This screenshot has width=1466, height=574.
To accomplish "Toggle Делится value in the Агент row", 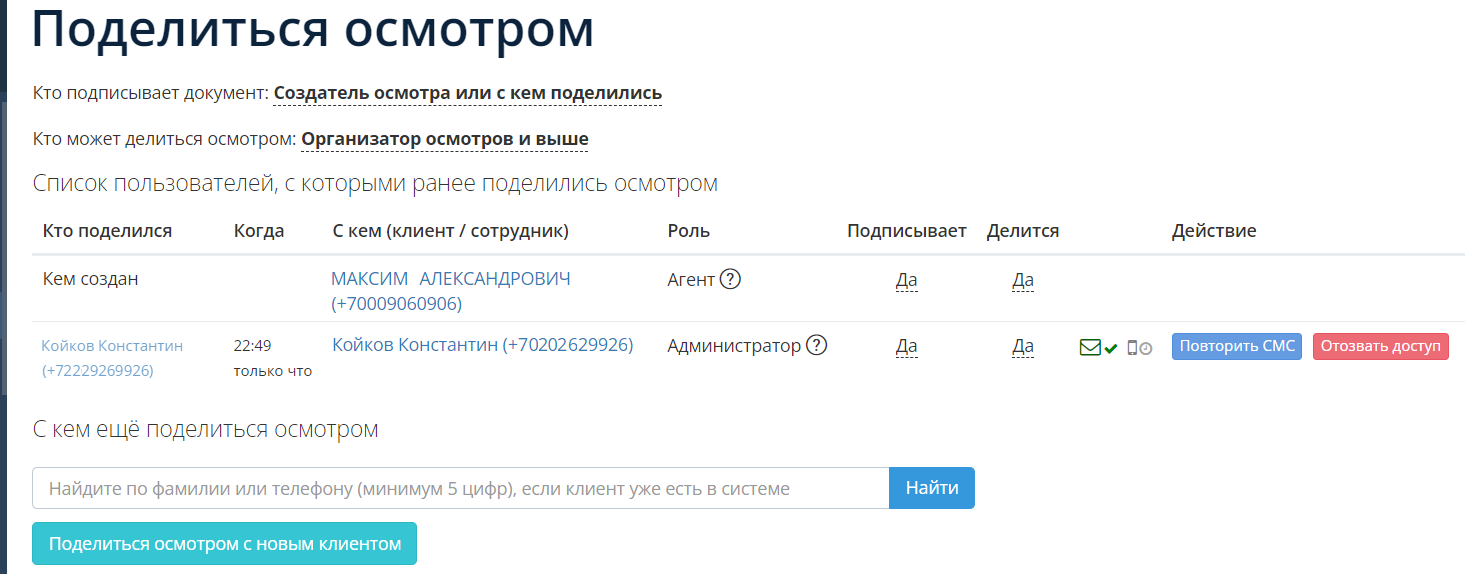I will point(1022,280).
